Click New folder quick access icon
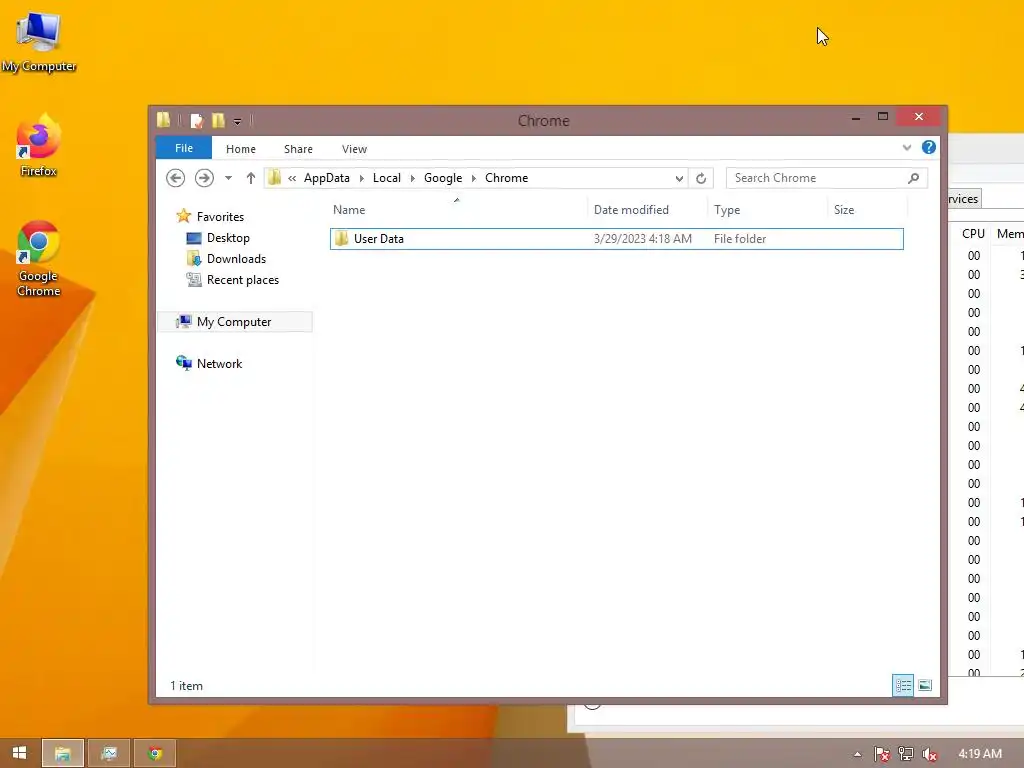 (218, 120)
